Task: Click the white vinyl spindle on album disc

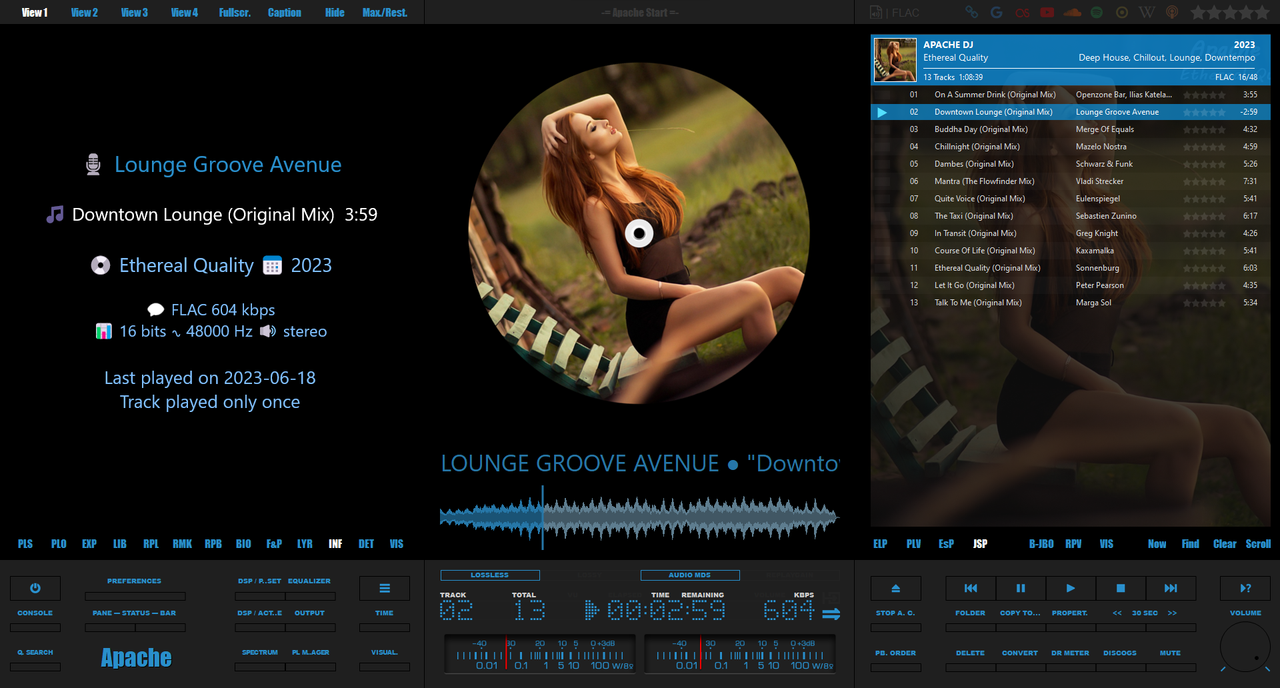Action: click(639, 234)
